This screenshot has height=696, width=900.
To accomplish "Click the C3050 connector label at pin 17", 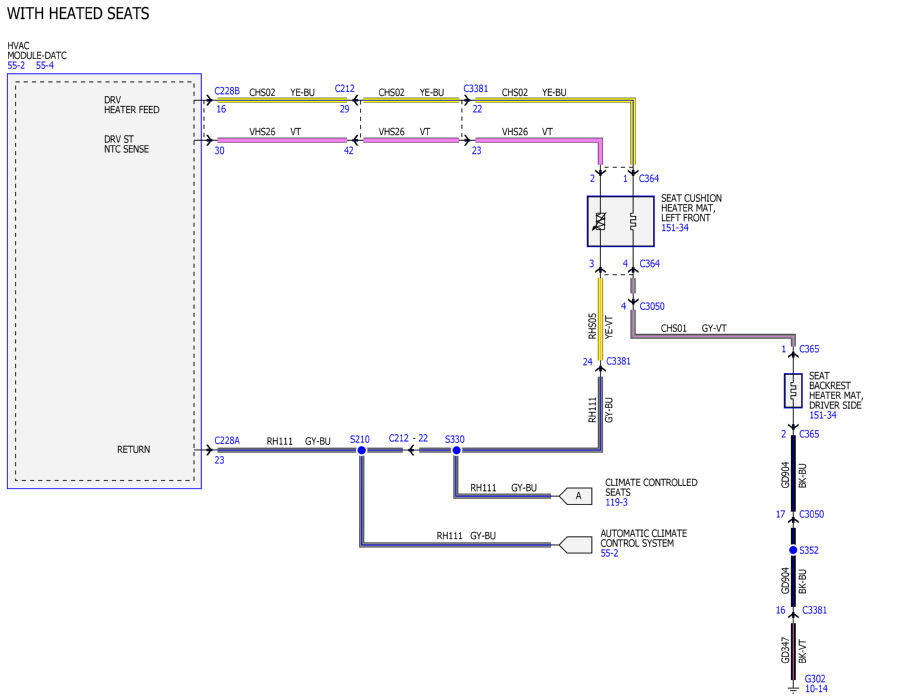I will 812,514.
